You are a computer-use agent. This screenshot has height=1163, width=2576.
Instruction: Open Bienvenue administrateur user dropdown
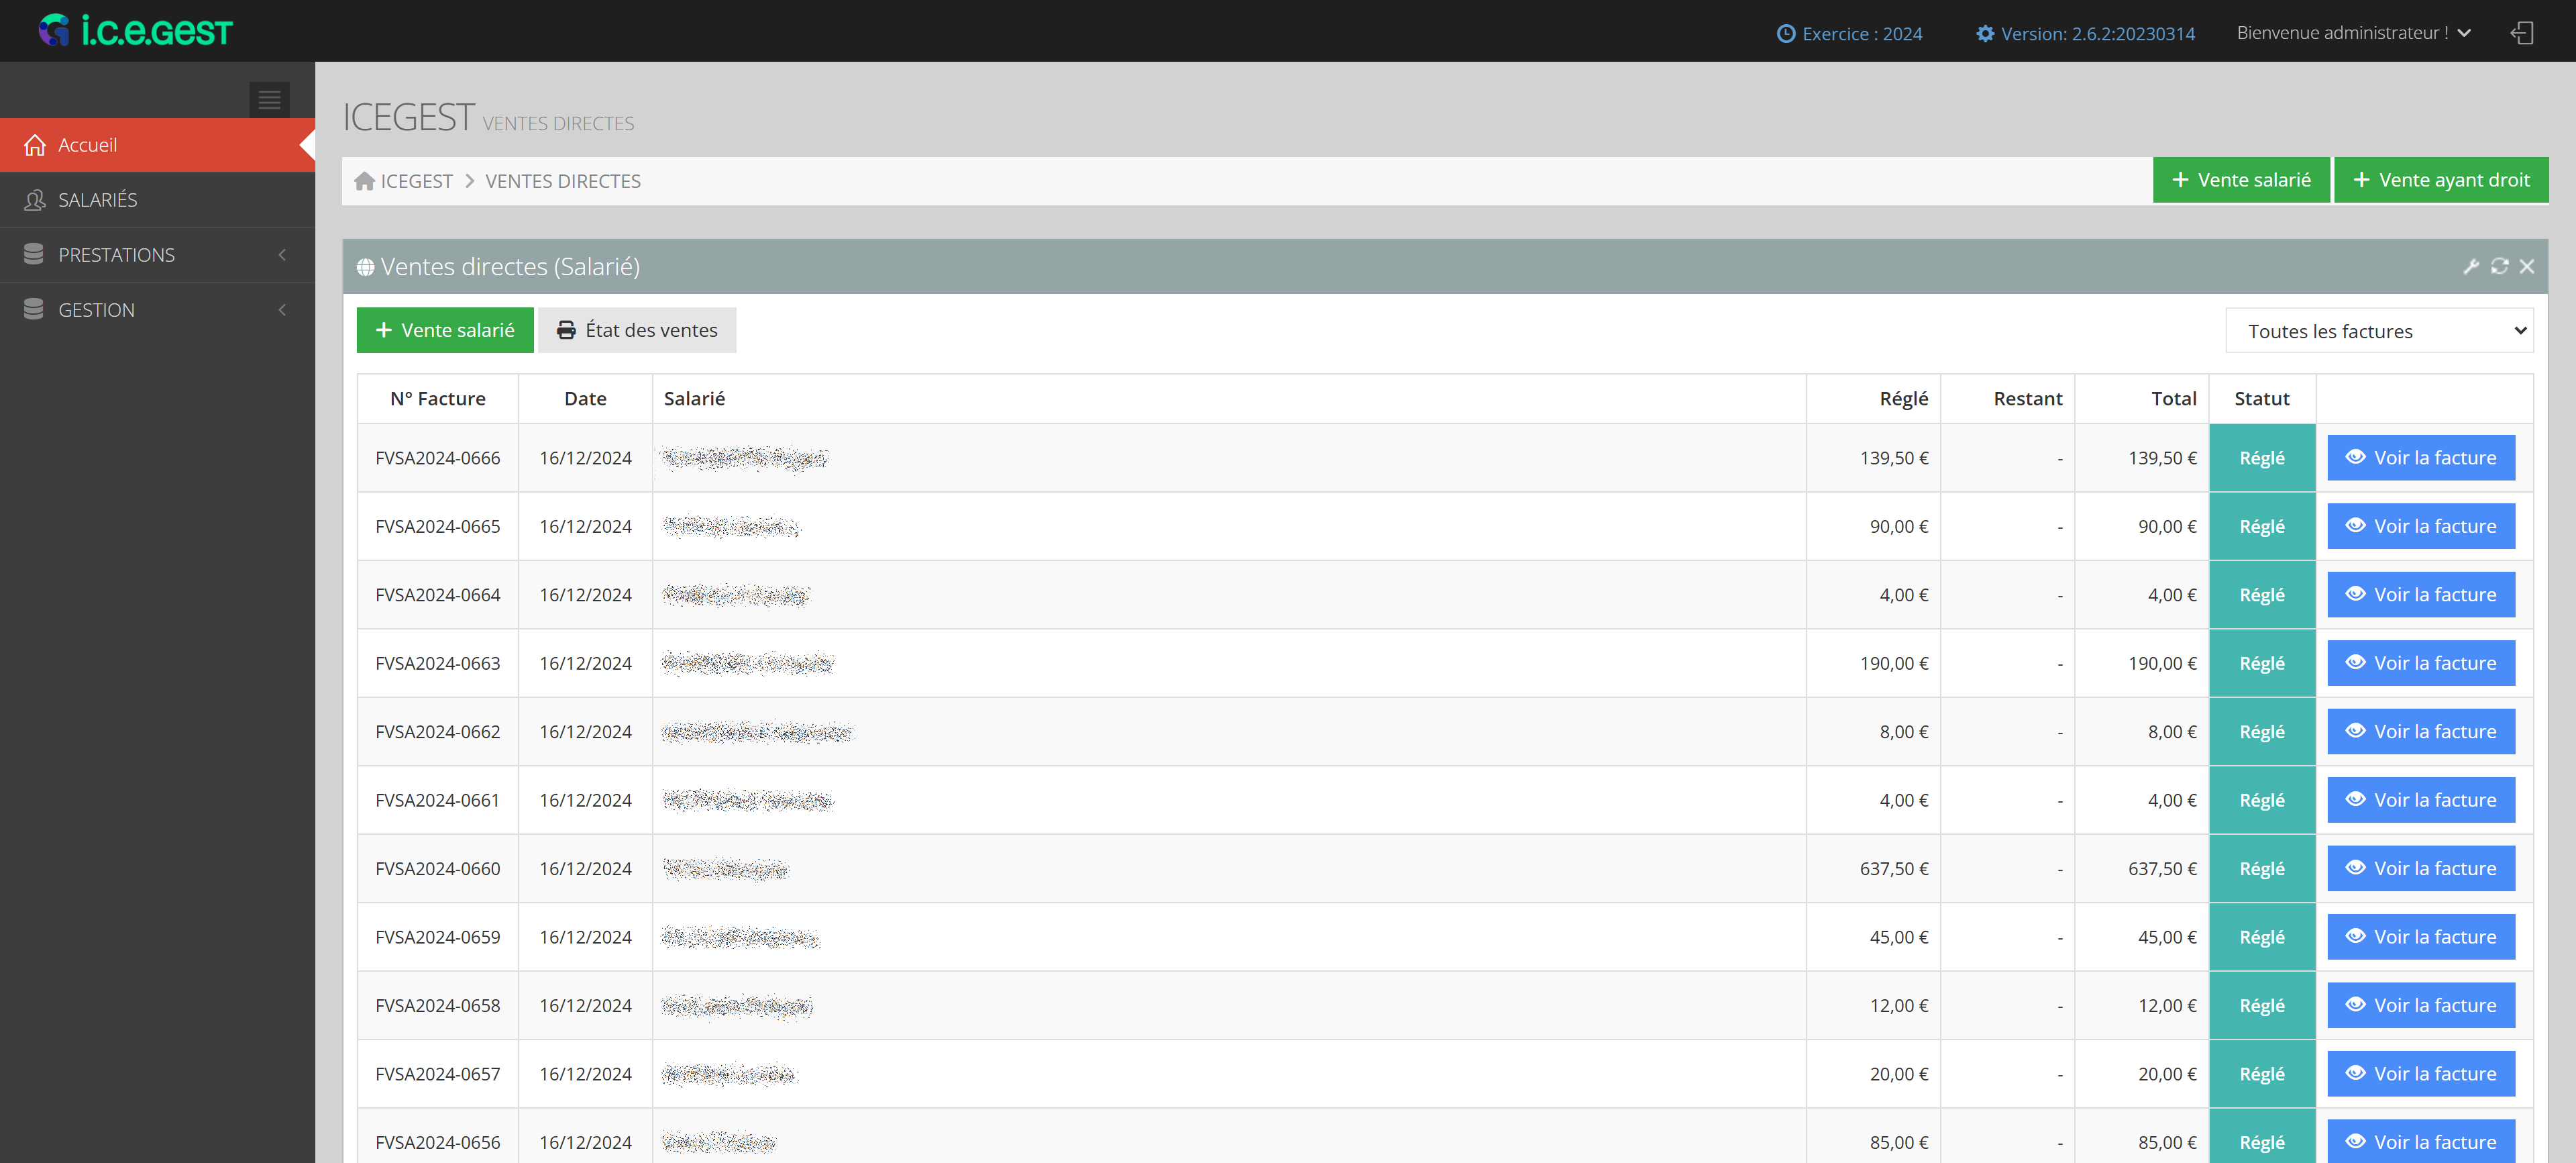[2353, 33]
